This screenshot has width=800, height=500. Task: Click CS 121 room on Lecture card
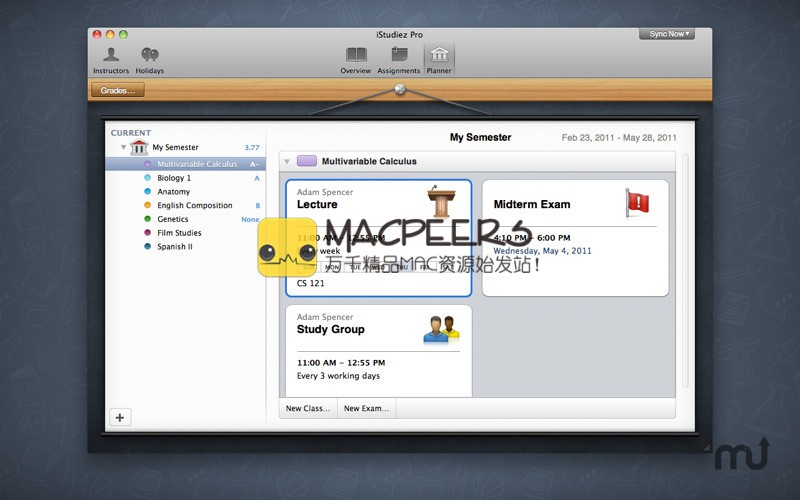click(310, 283)
